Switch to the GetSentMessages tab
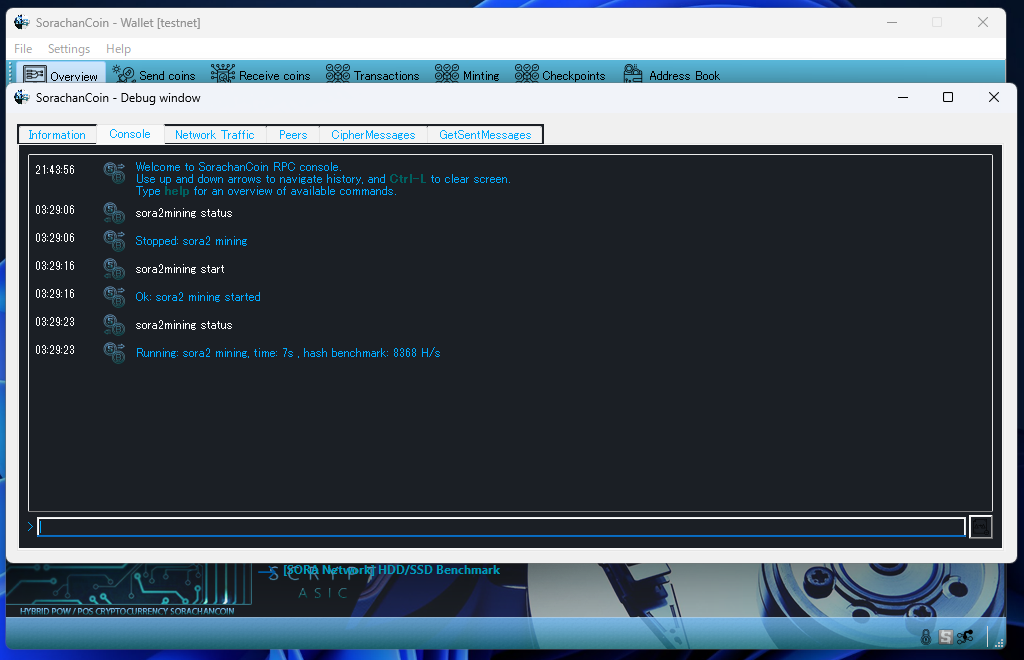This screenshot has height=660, width=1024. click(485, 135)
